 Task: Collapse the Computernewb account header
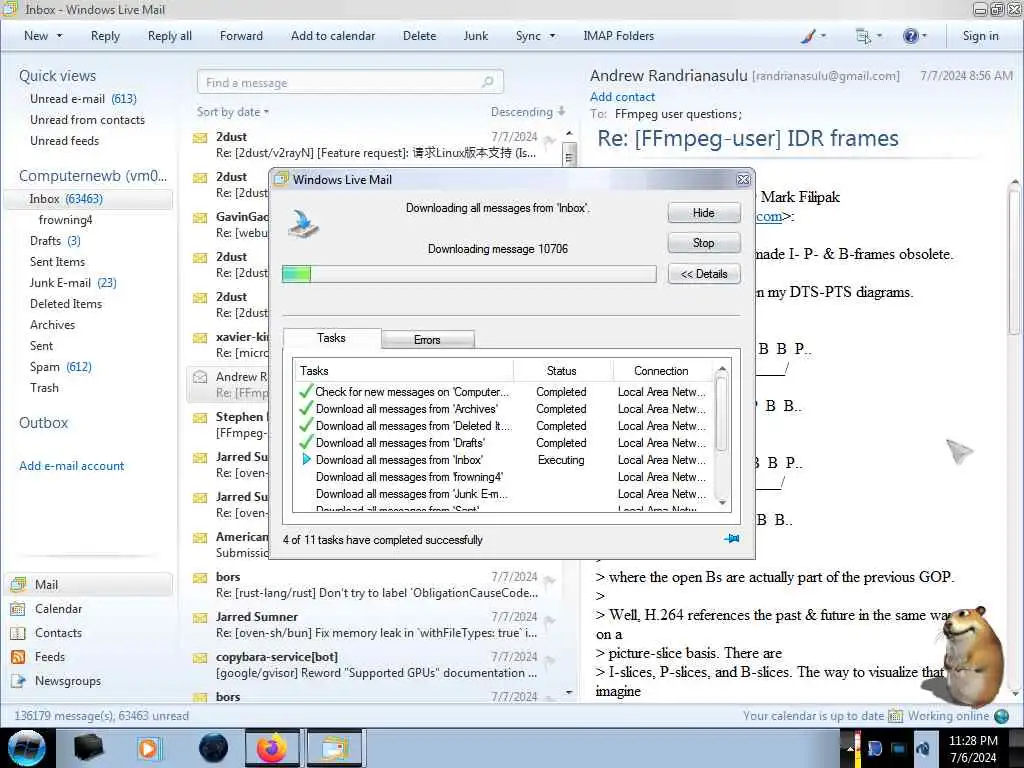pyautogui.click(x=93, y=176)
